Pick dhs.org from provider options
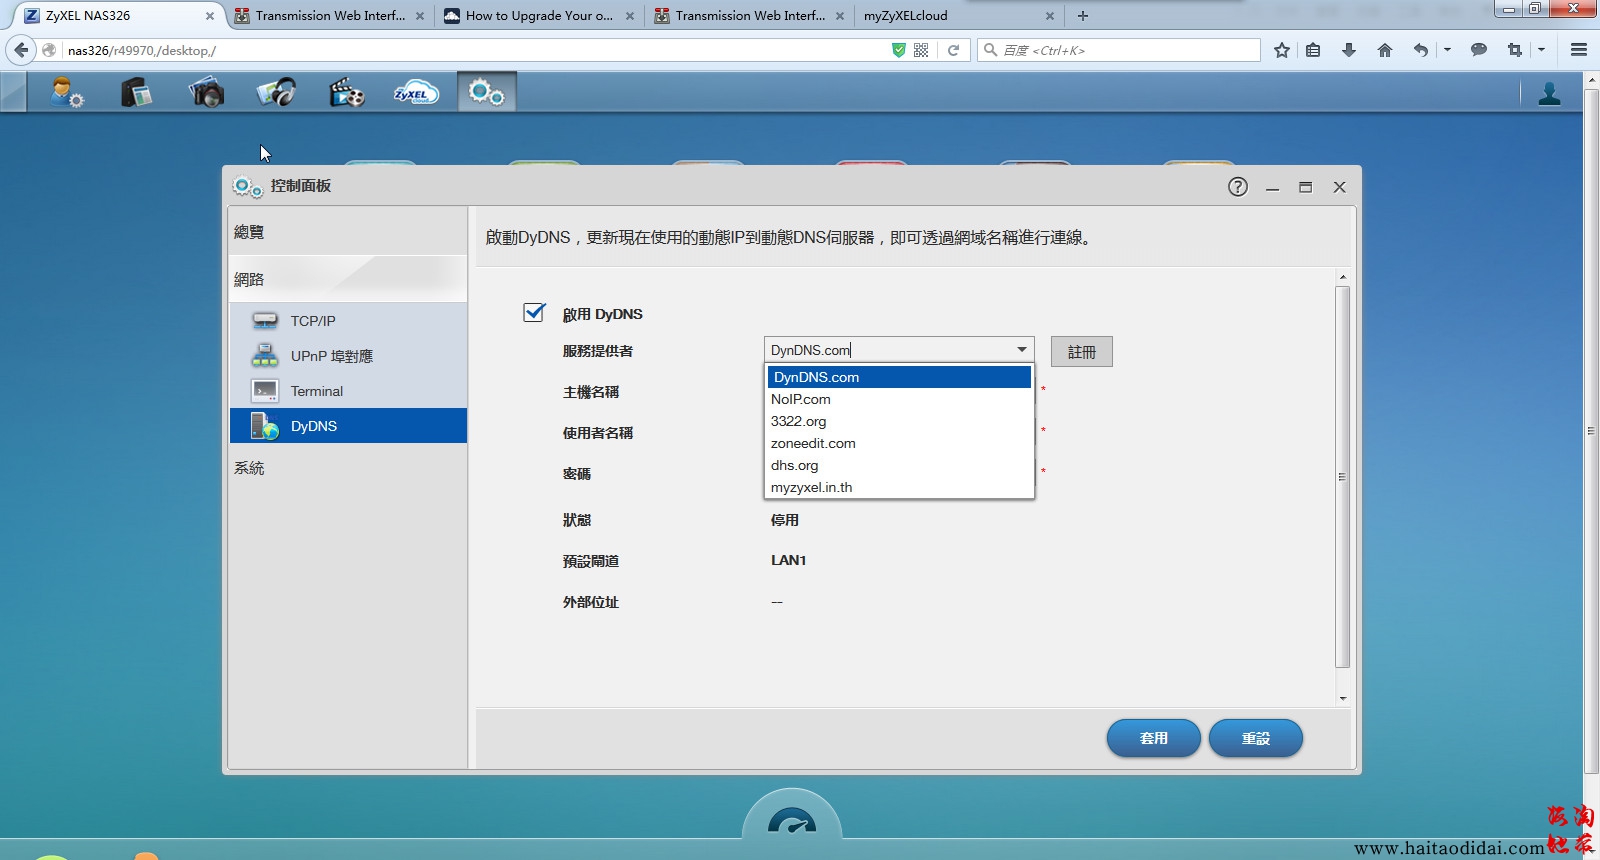This screenshot has width=1600, height=860. [899, 465]
